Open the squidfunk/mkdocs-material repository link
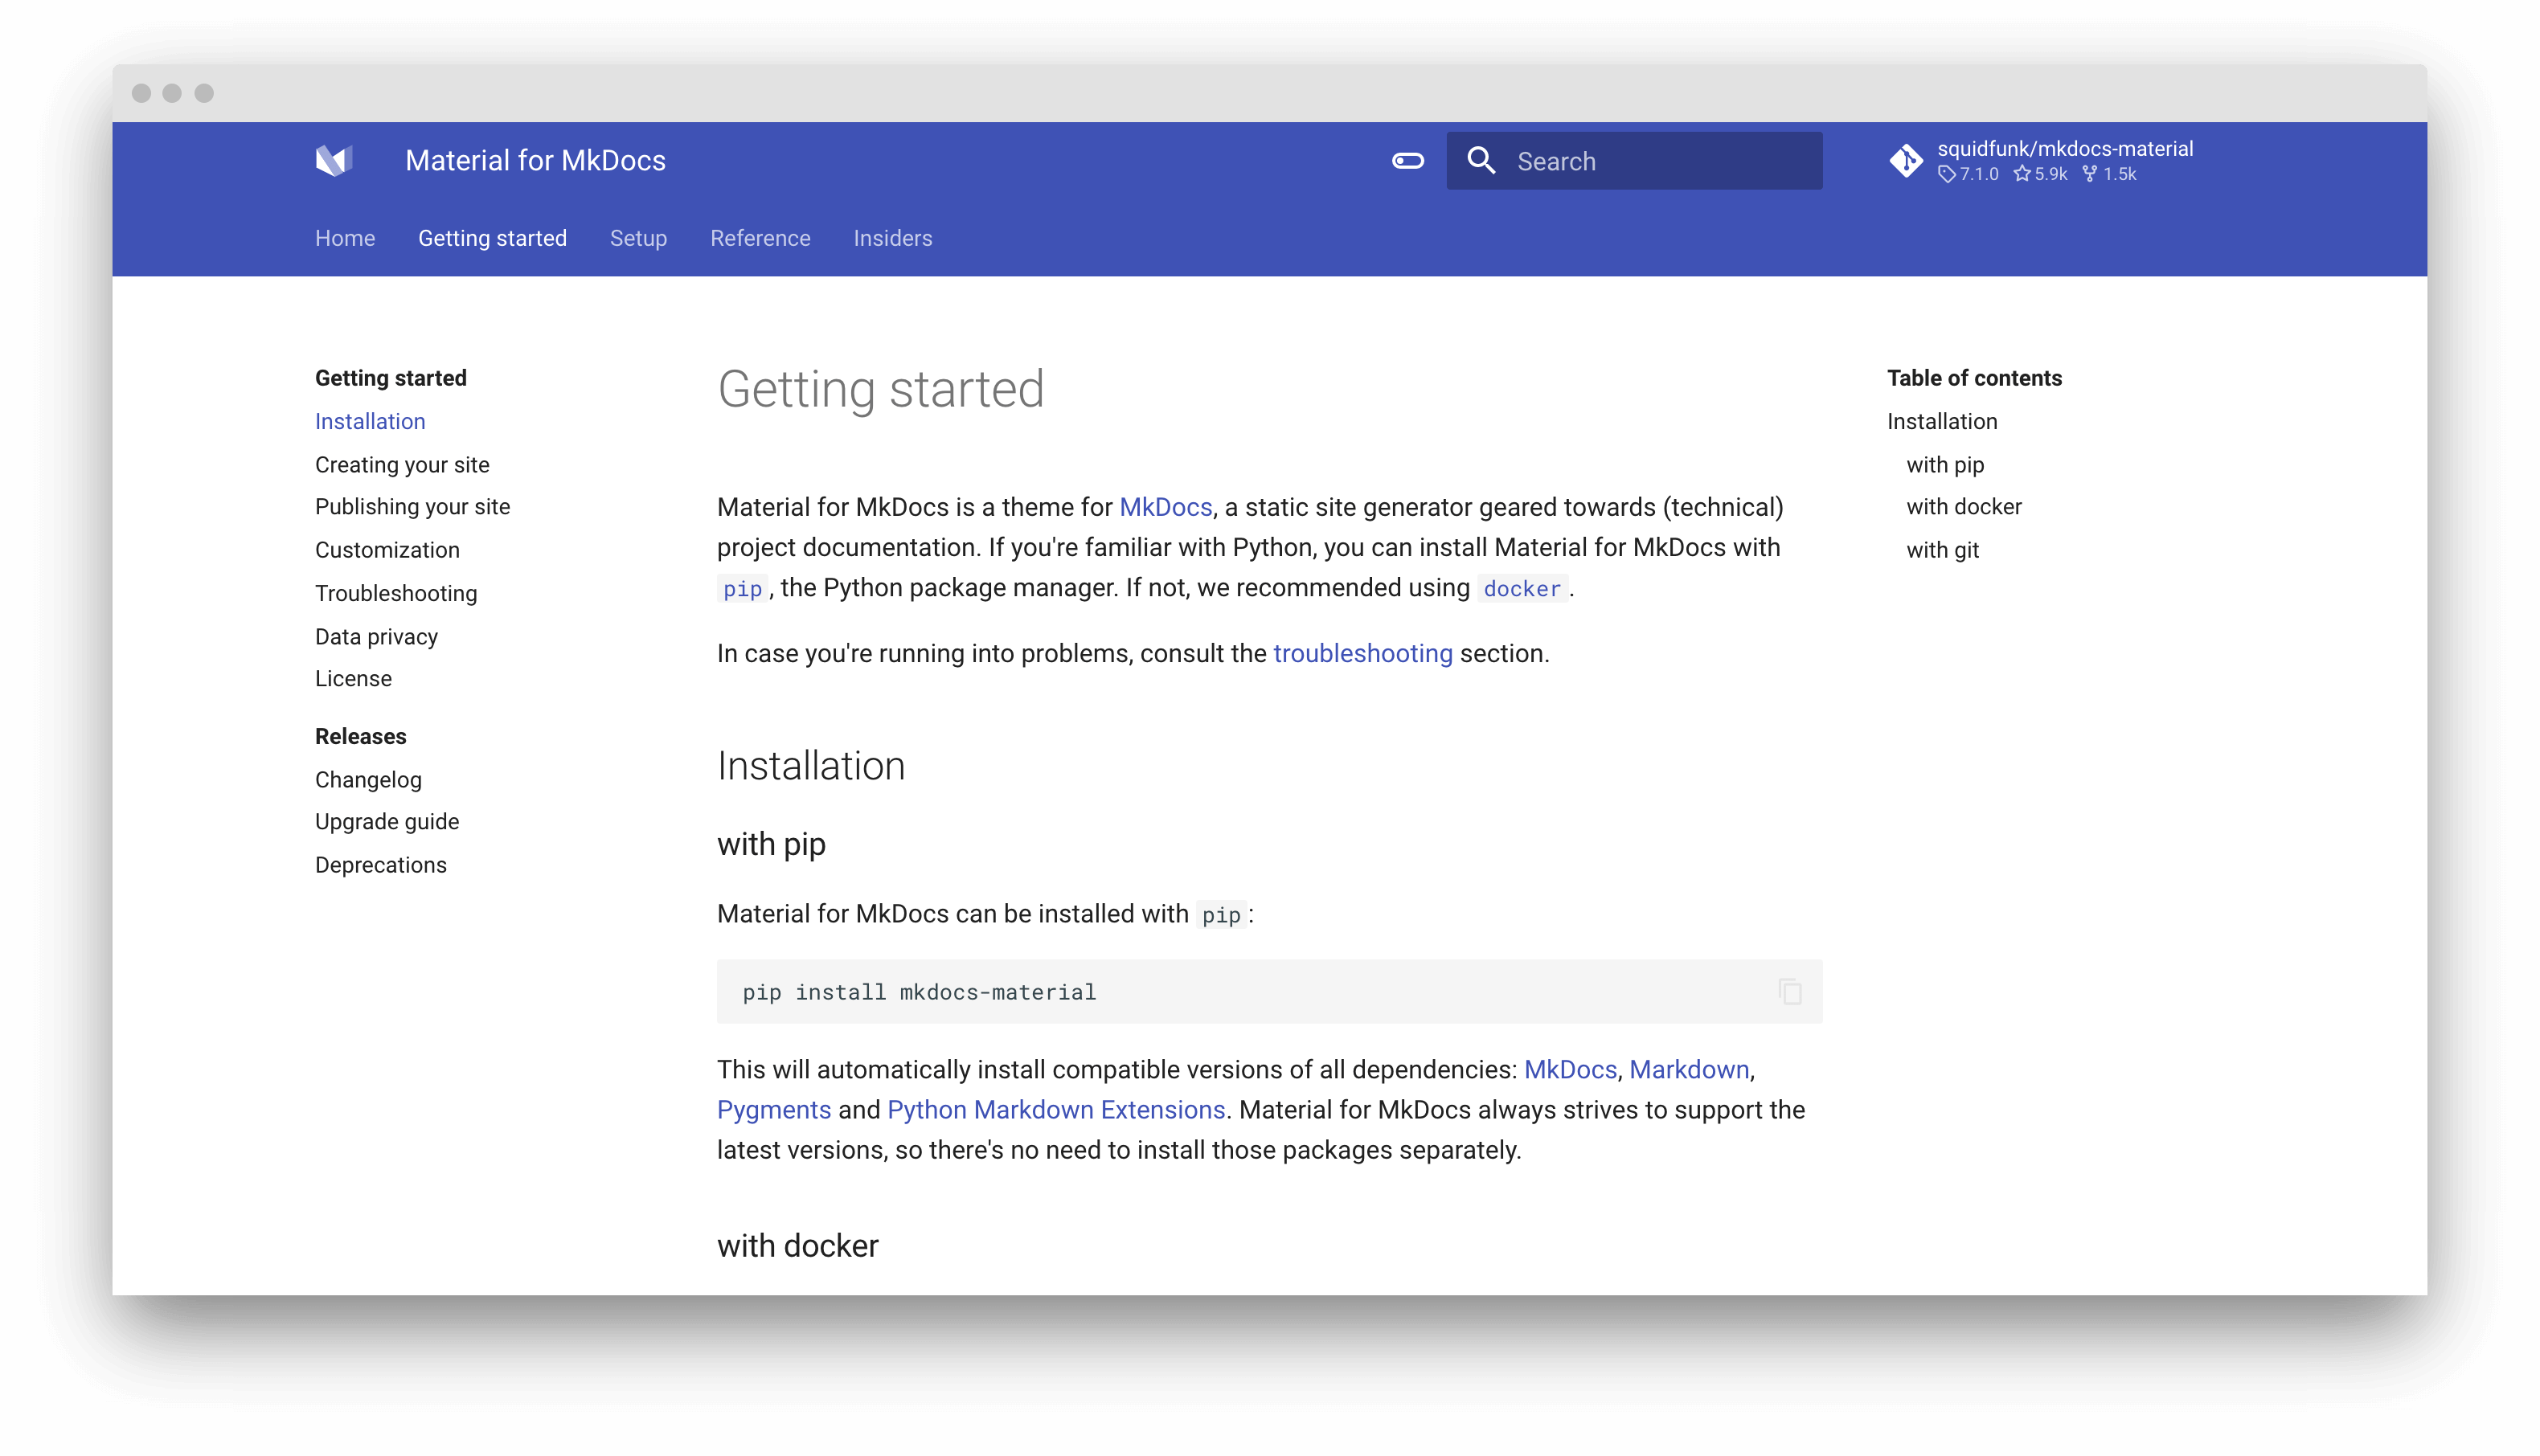The width and height of the screenshot is (2540, 1456). coord(2065,148)
